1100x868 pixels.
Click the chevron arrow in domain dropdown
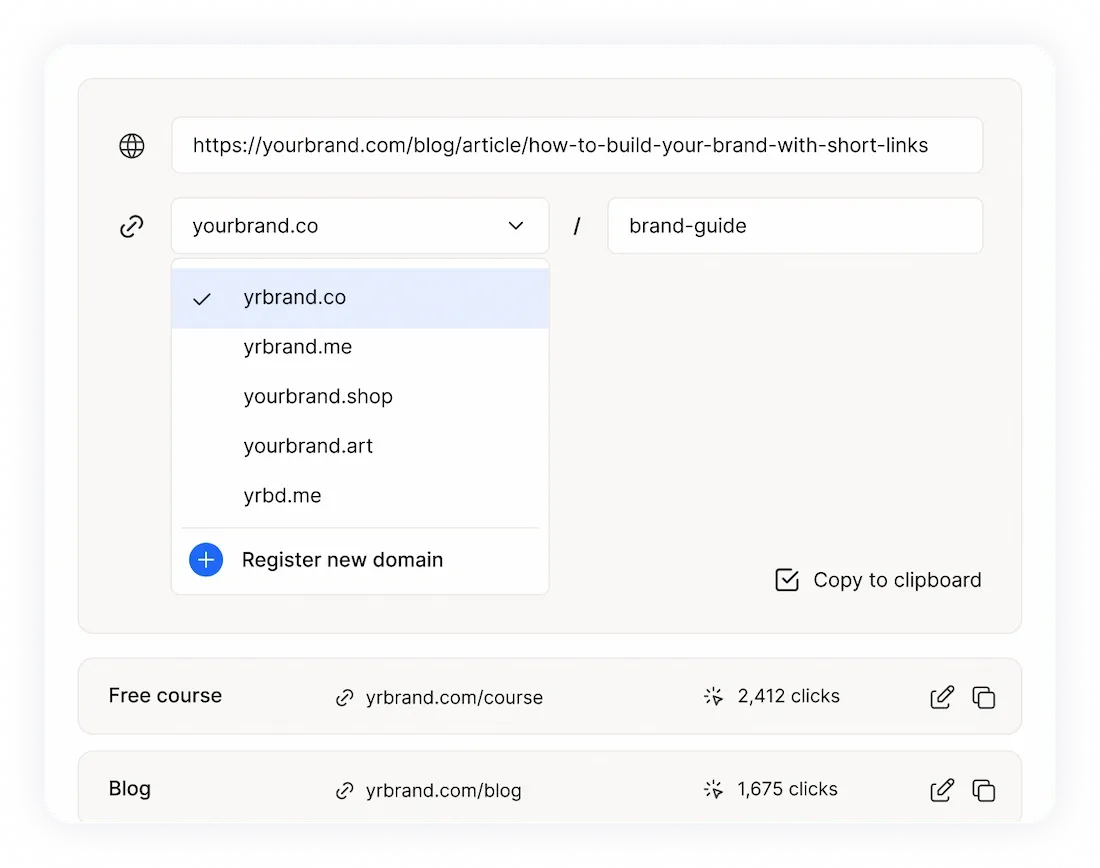(516, 226)
